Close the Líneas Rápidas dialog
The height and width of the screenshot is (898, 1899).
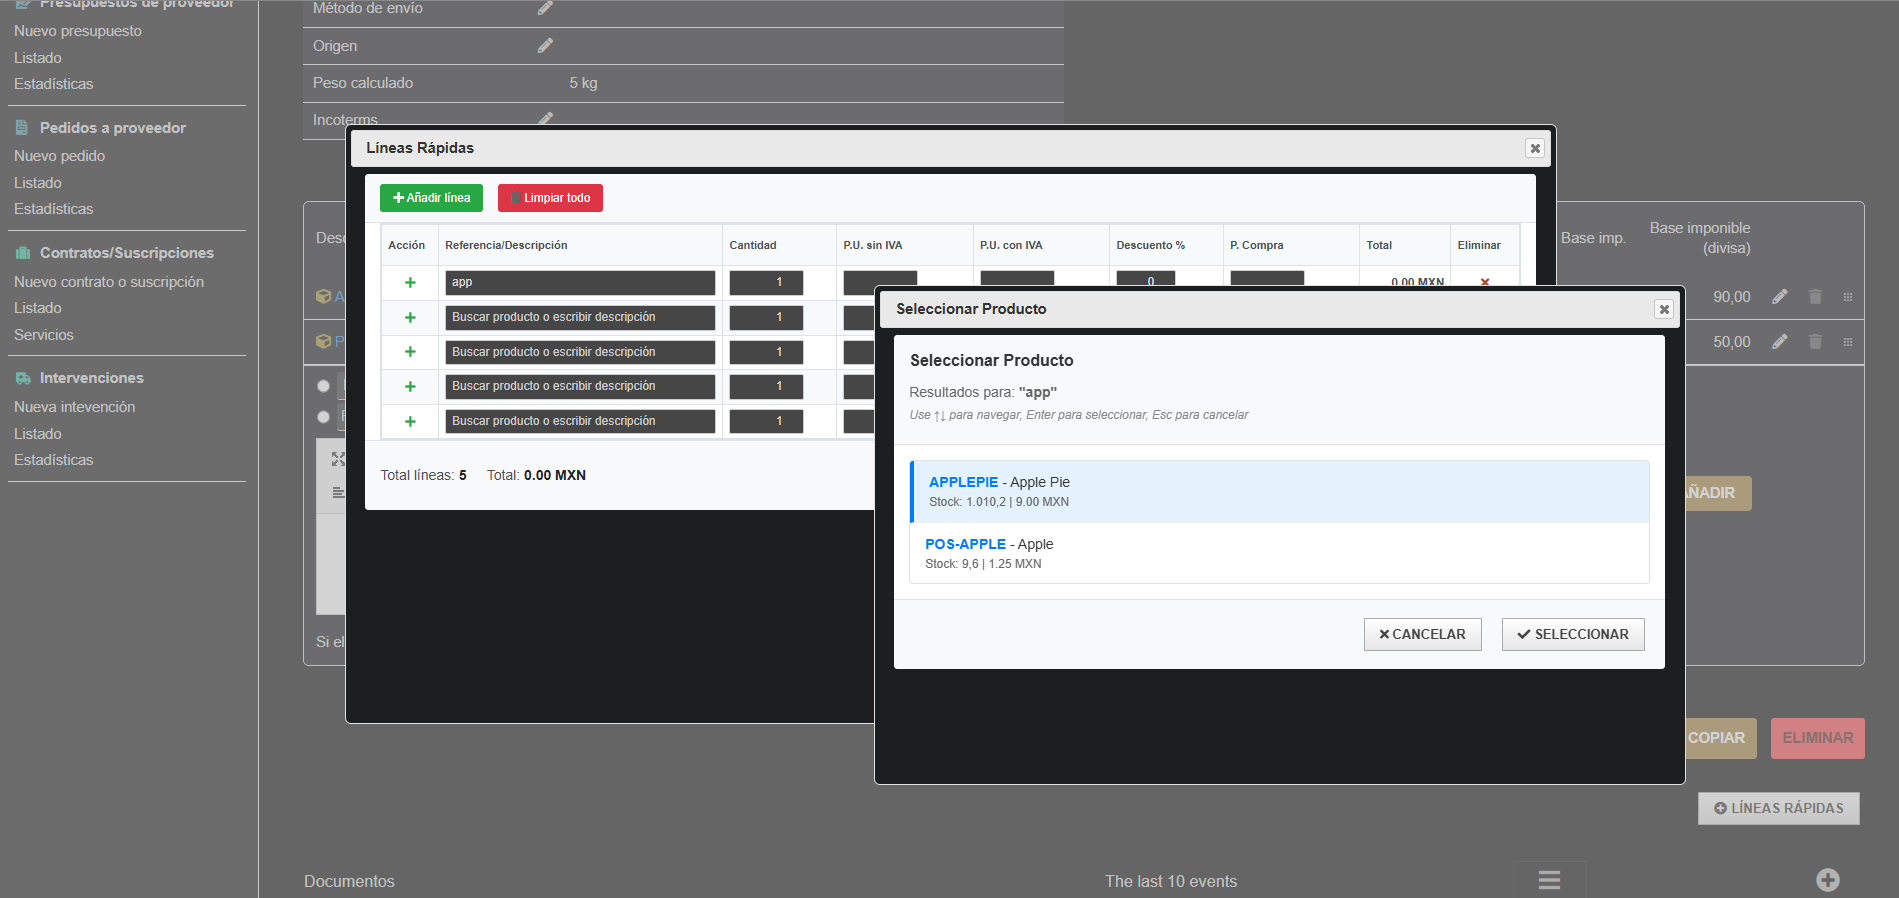(x=1535, y=148)
